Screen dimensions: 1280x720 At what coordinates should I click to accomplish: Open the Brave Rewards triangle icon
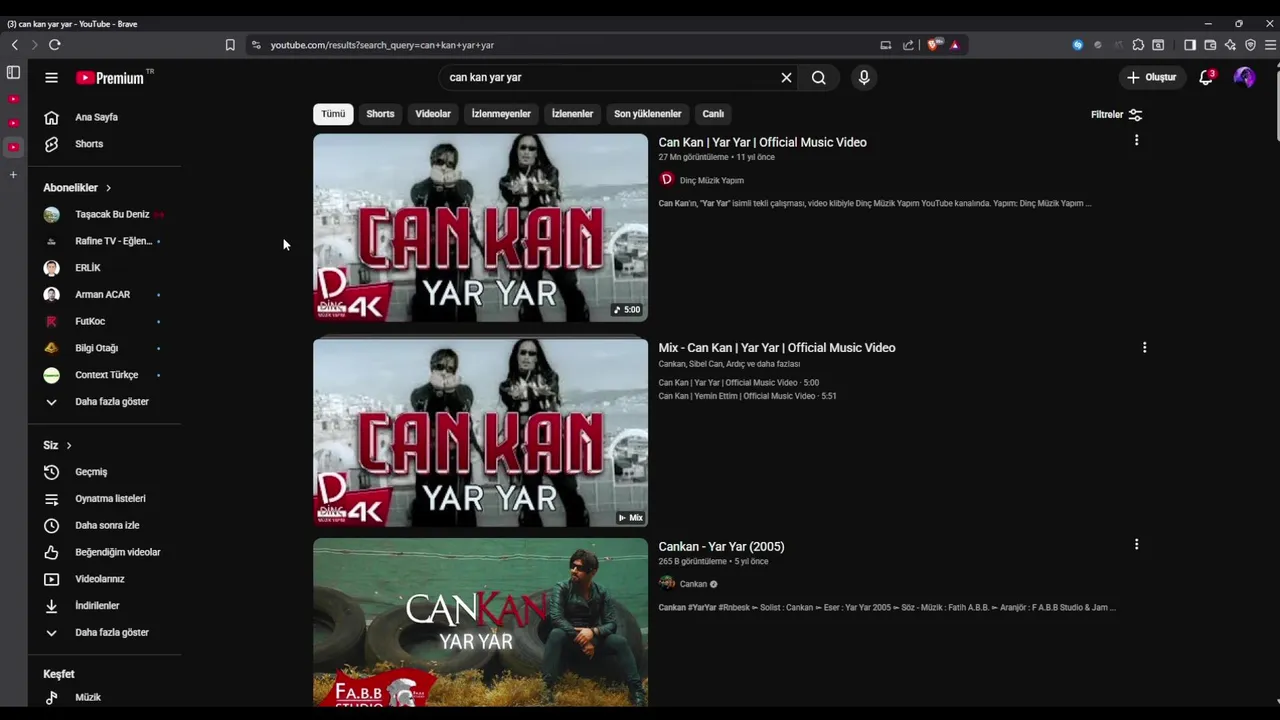pos(955,45)
